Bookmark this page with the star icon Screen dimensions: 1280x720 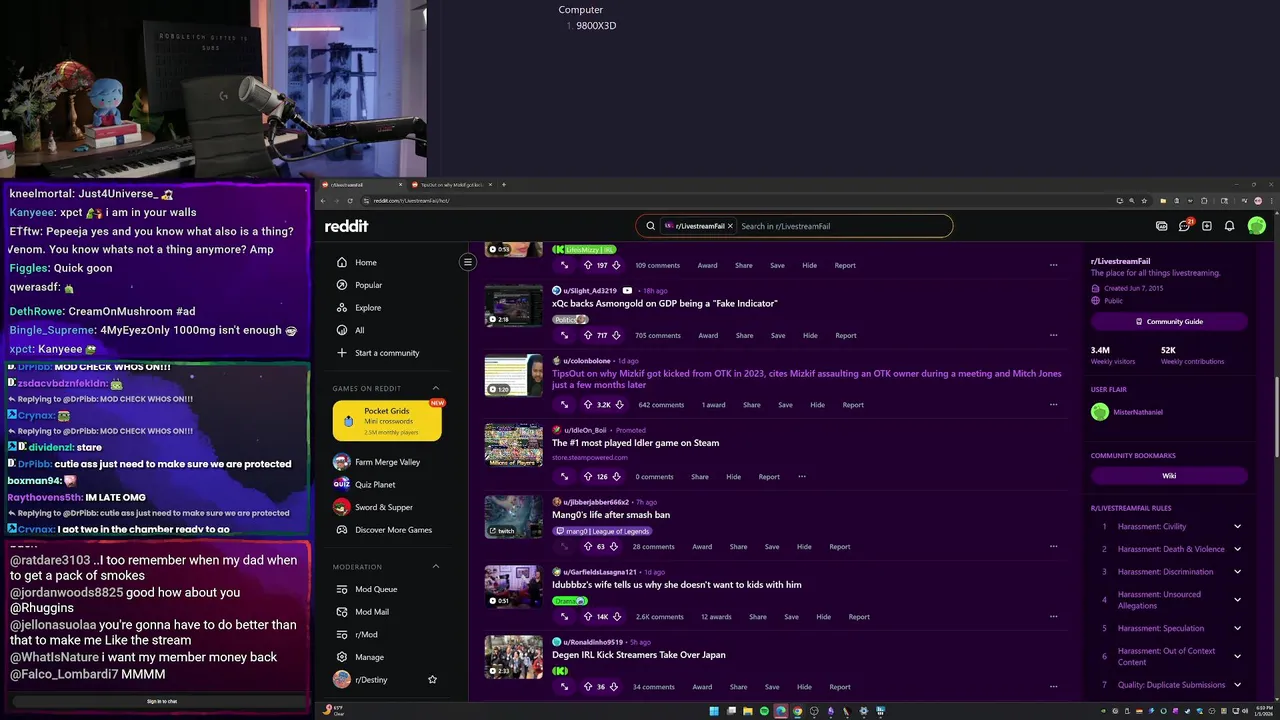pyautogui.click(x=1145, y=200)
